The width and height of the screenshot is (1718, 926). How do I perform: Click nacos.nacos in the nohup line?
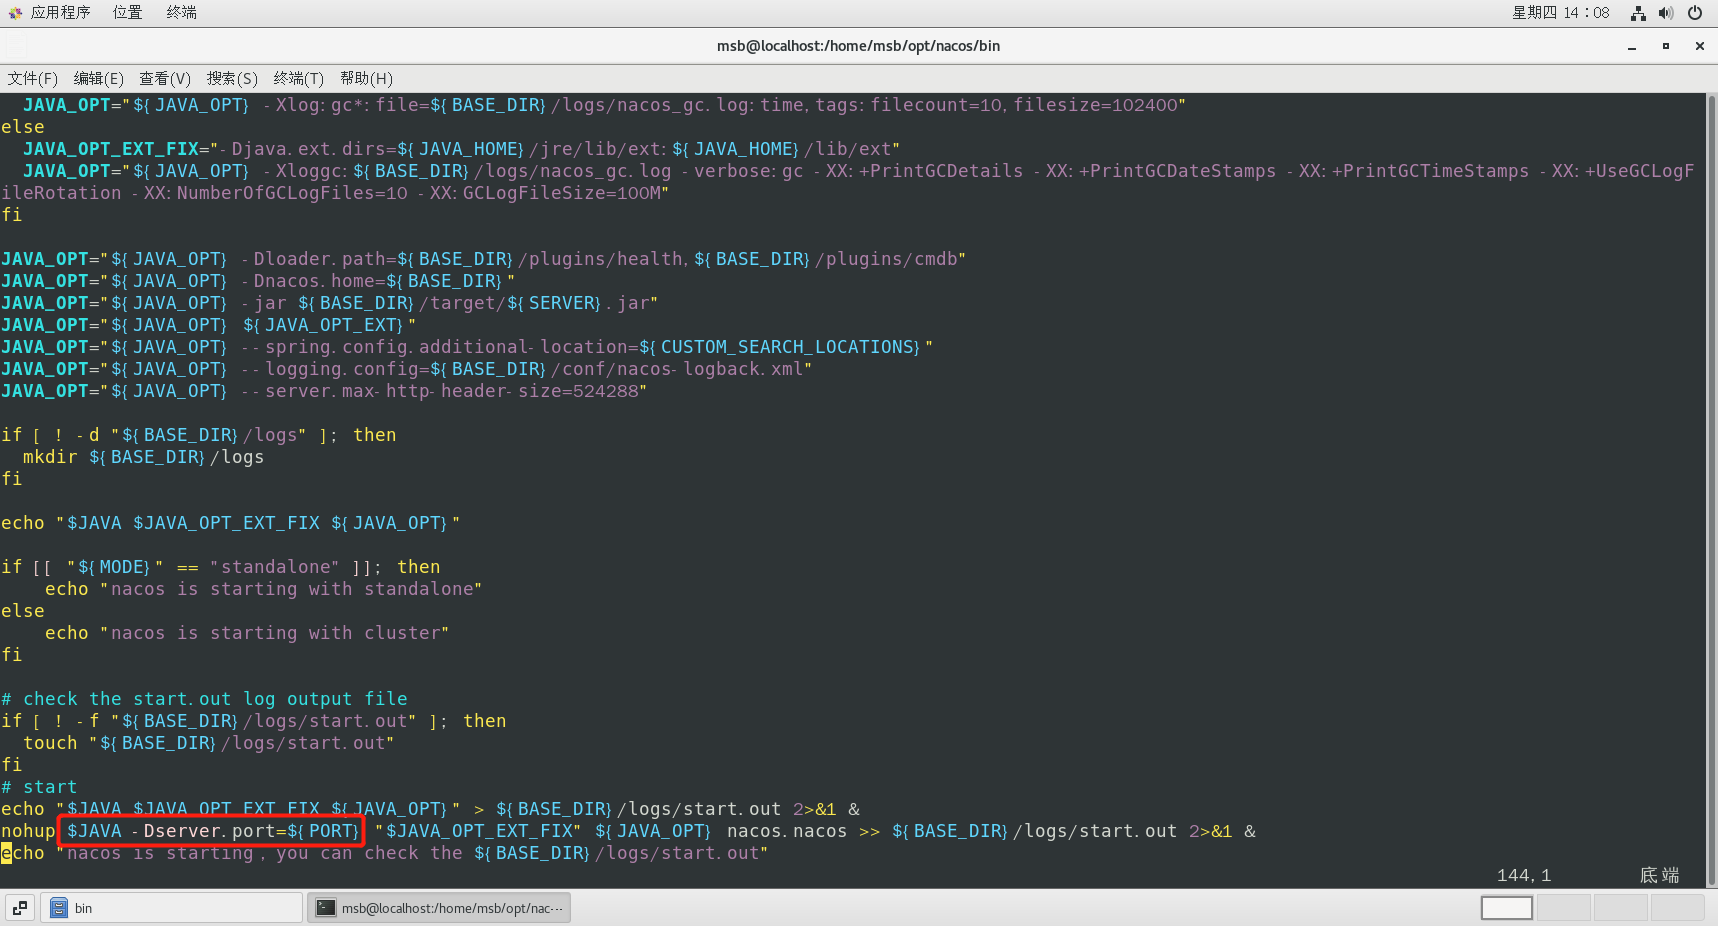coord(787,831)
